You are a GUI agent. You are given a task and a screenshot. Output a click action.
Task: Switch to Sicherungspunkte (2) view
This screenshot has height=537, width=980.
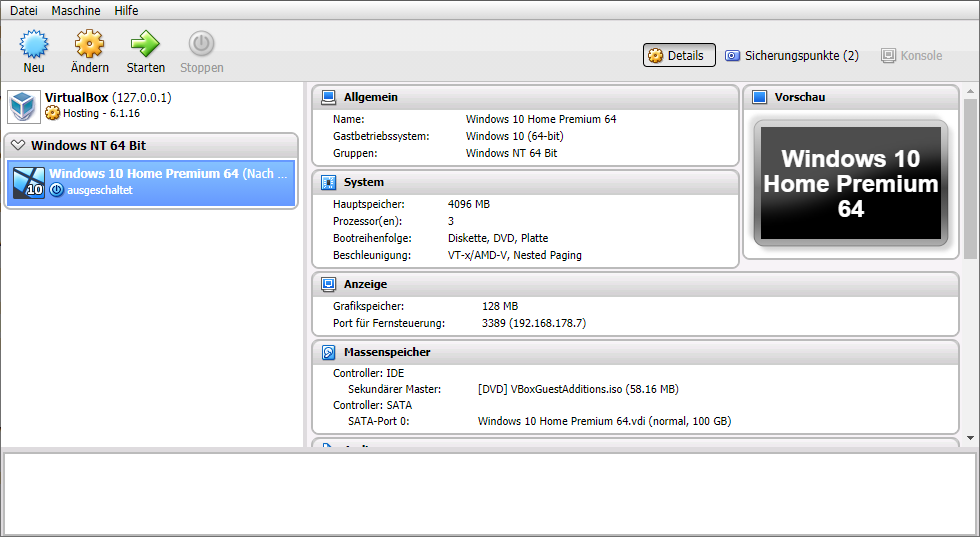791,56
